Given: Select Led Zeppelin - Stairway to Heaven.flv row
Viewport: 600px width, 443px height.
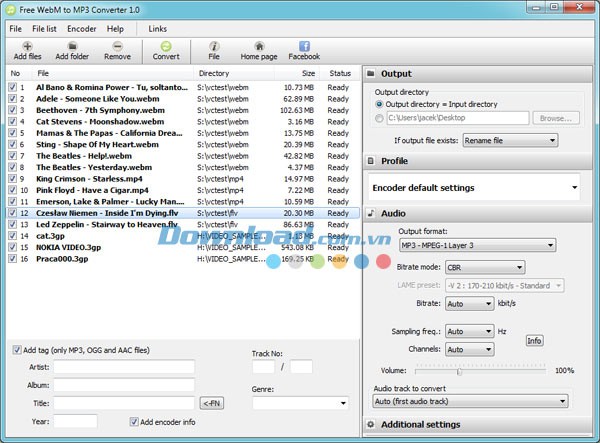Looking at the screenshot, I should (x=183, y=225).
